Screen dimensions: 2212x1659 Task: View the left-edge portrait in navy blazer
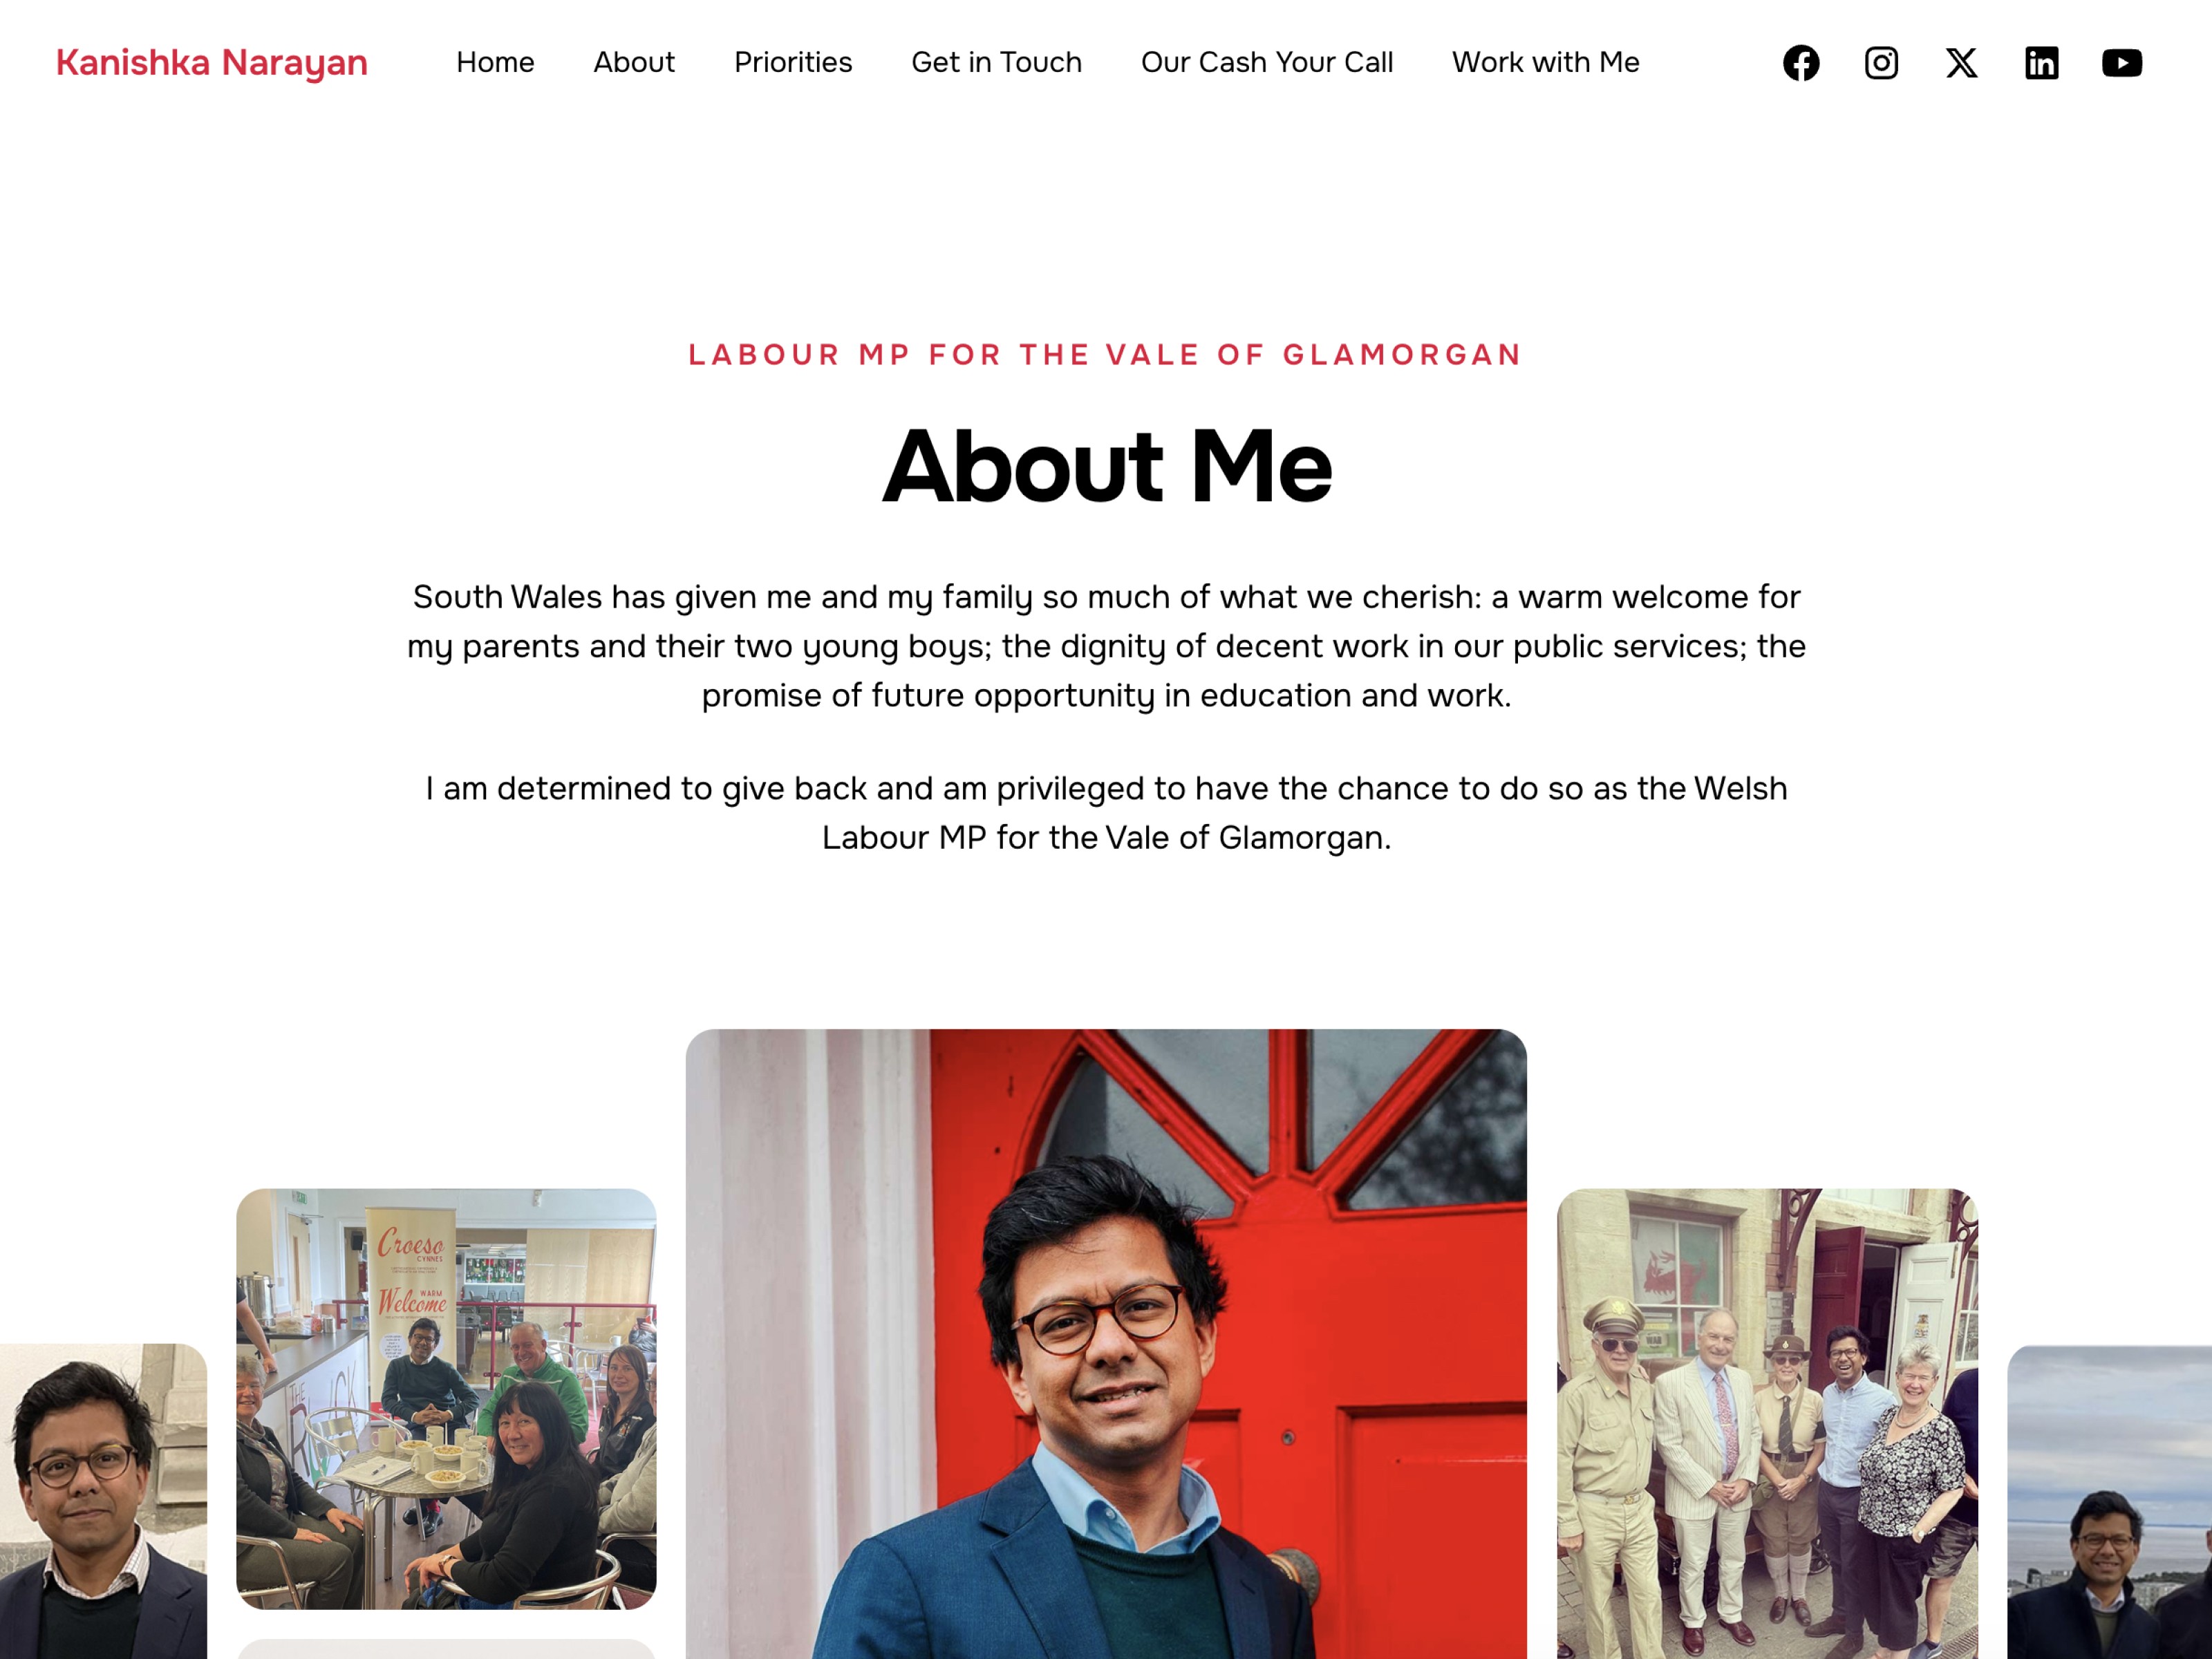[x=103, y=1501]
